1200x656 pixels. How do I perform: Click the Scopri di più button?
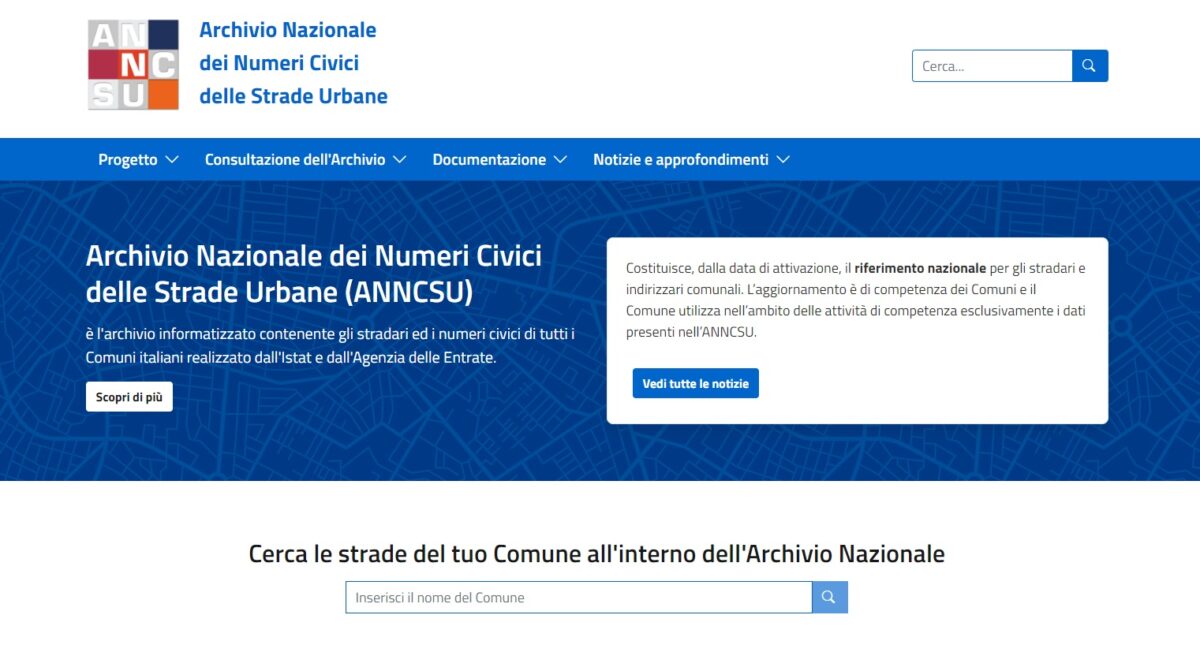coord(129,397)
